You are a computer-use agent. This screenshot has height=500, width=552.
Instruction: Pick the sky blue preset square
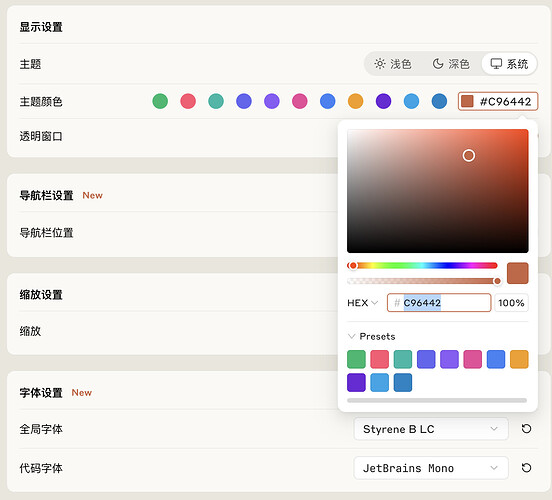pyautogui.click(x=380, y=382)
